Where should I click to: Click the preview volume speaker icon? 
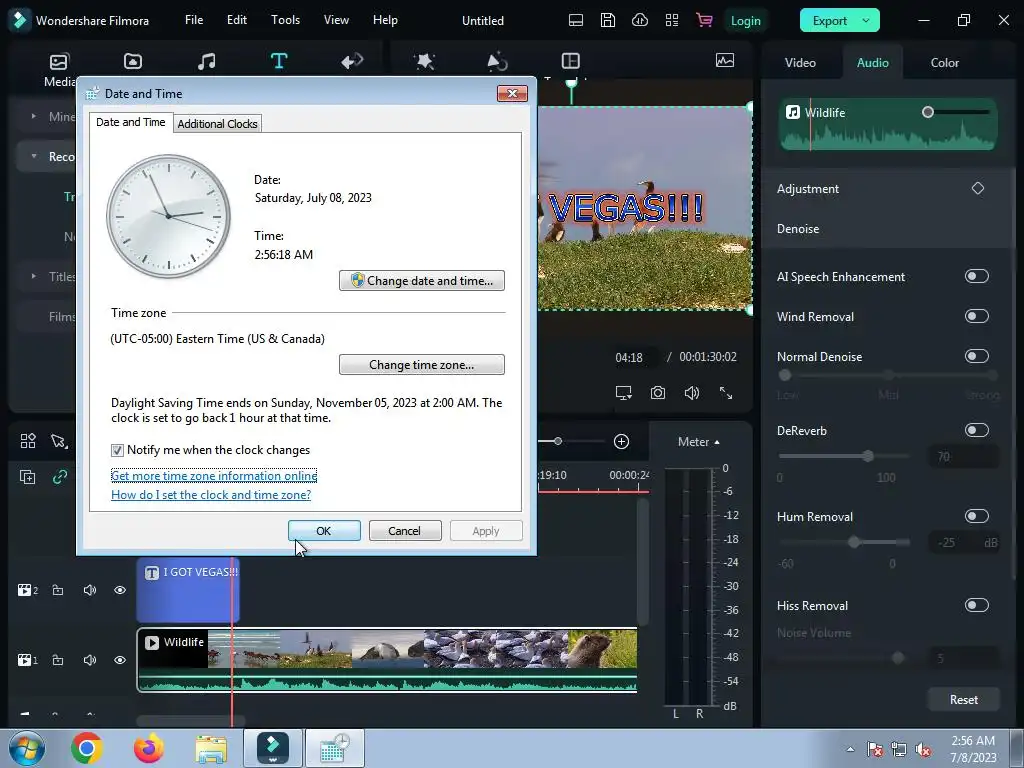692,392
